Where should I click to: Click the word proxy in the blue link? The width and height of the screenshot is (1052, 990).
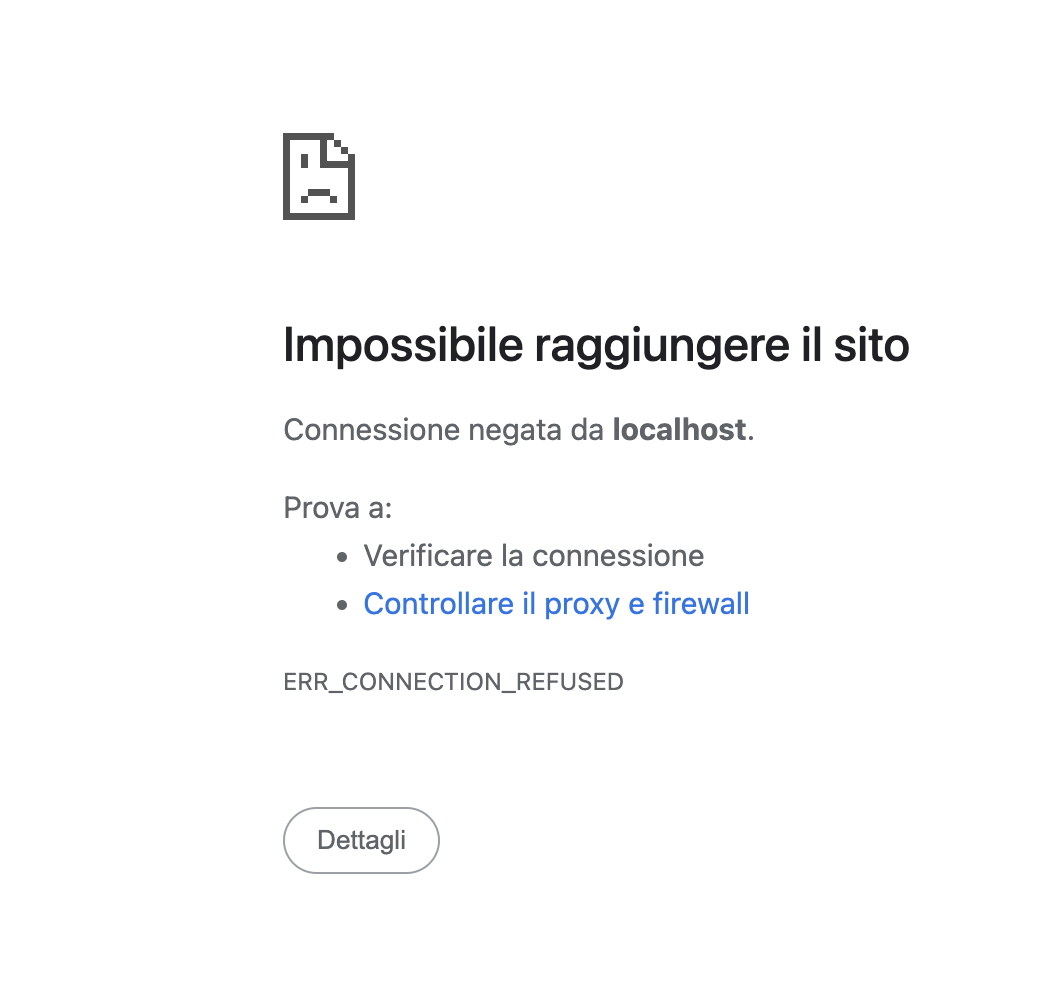(x=582, y=605)
